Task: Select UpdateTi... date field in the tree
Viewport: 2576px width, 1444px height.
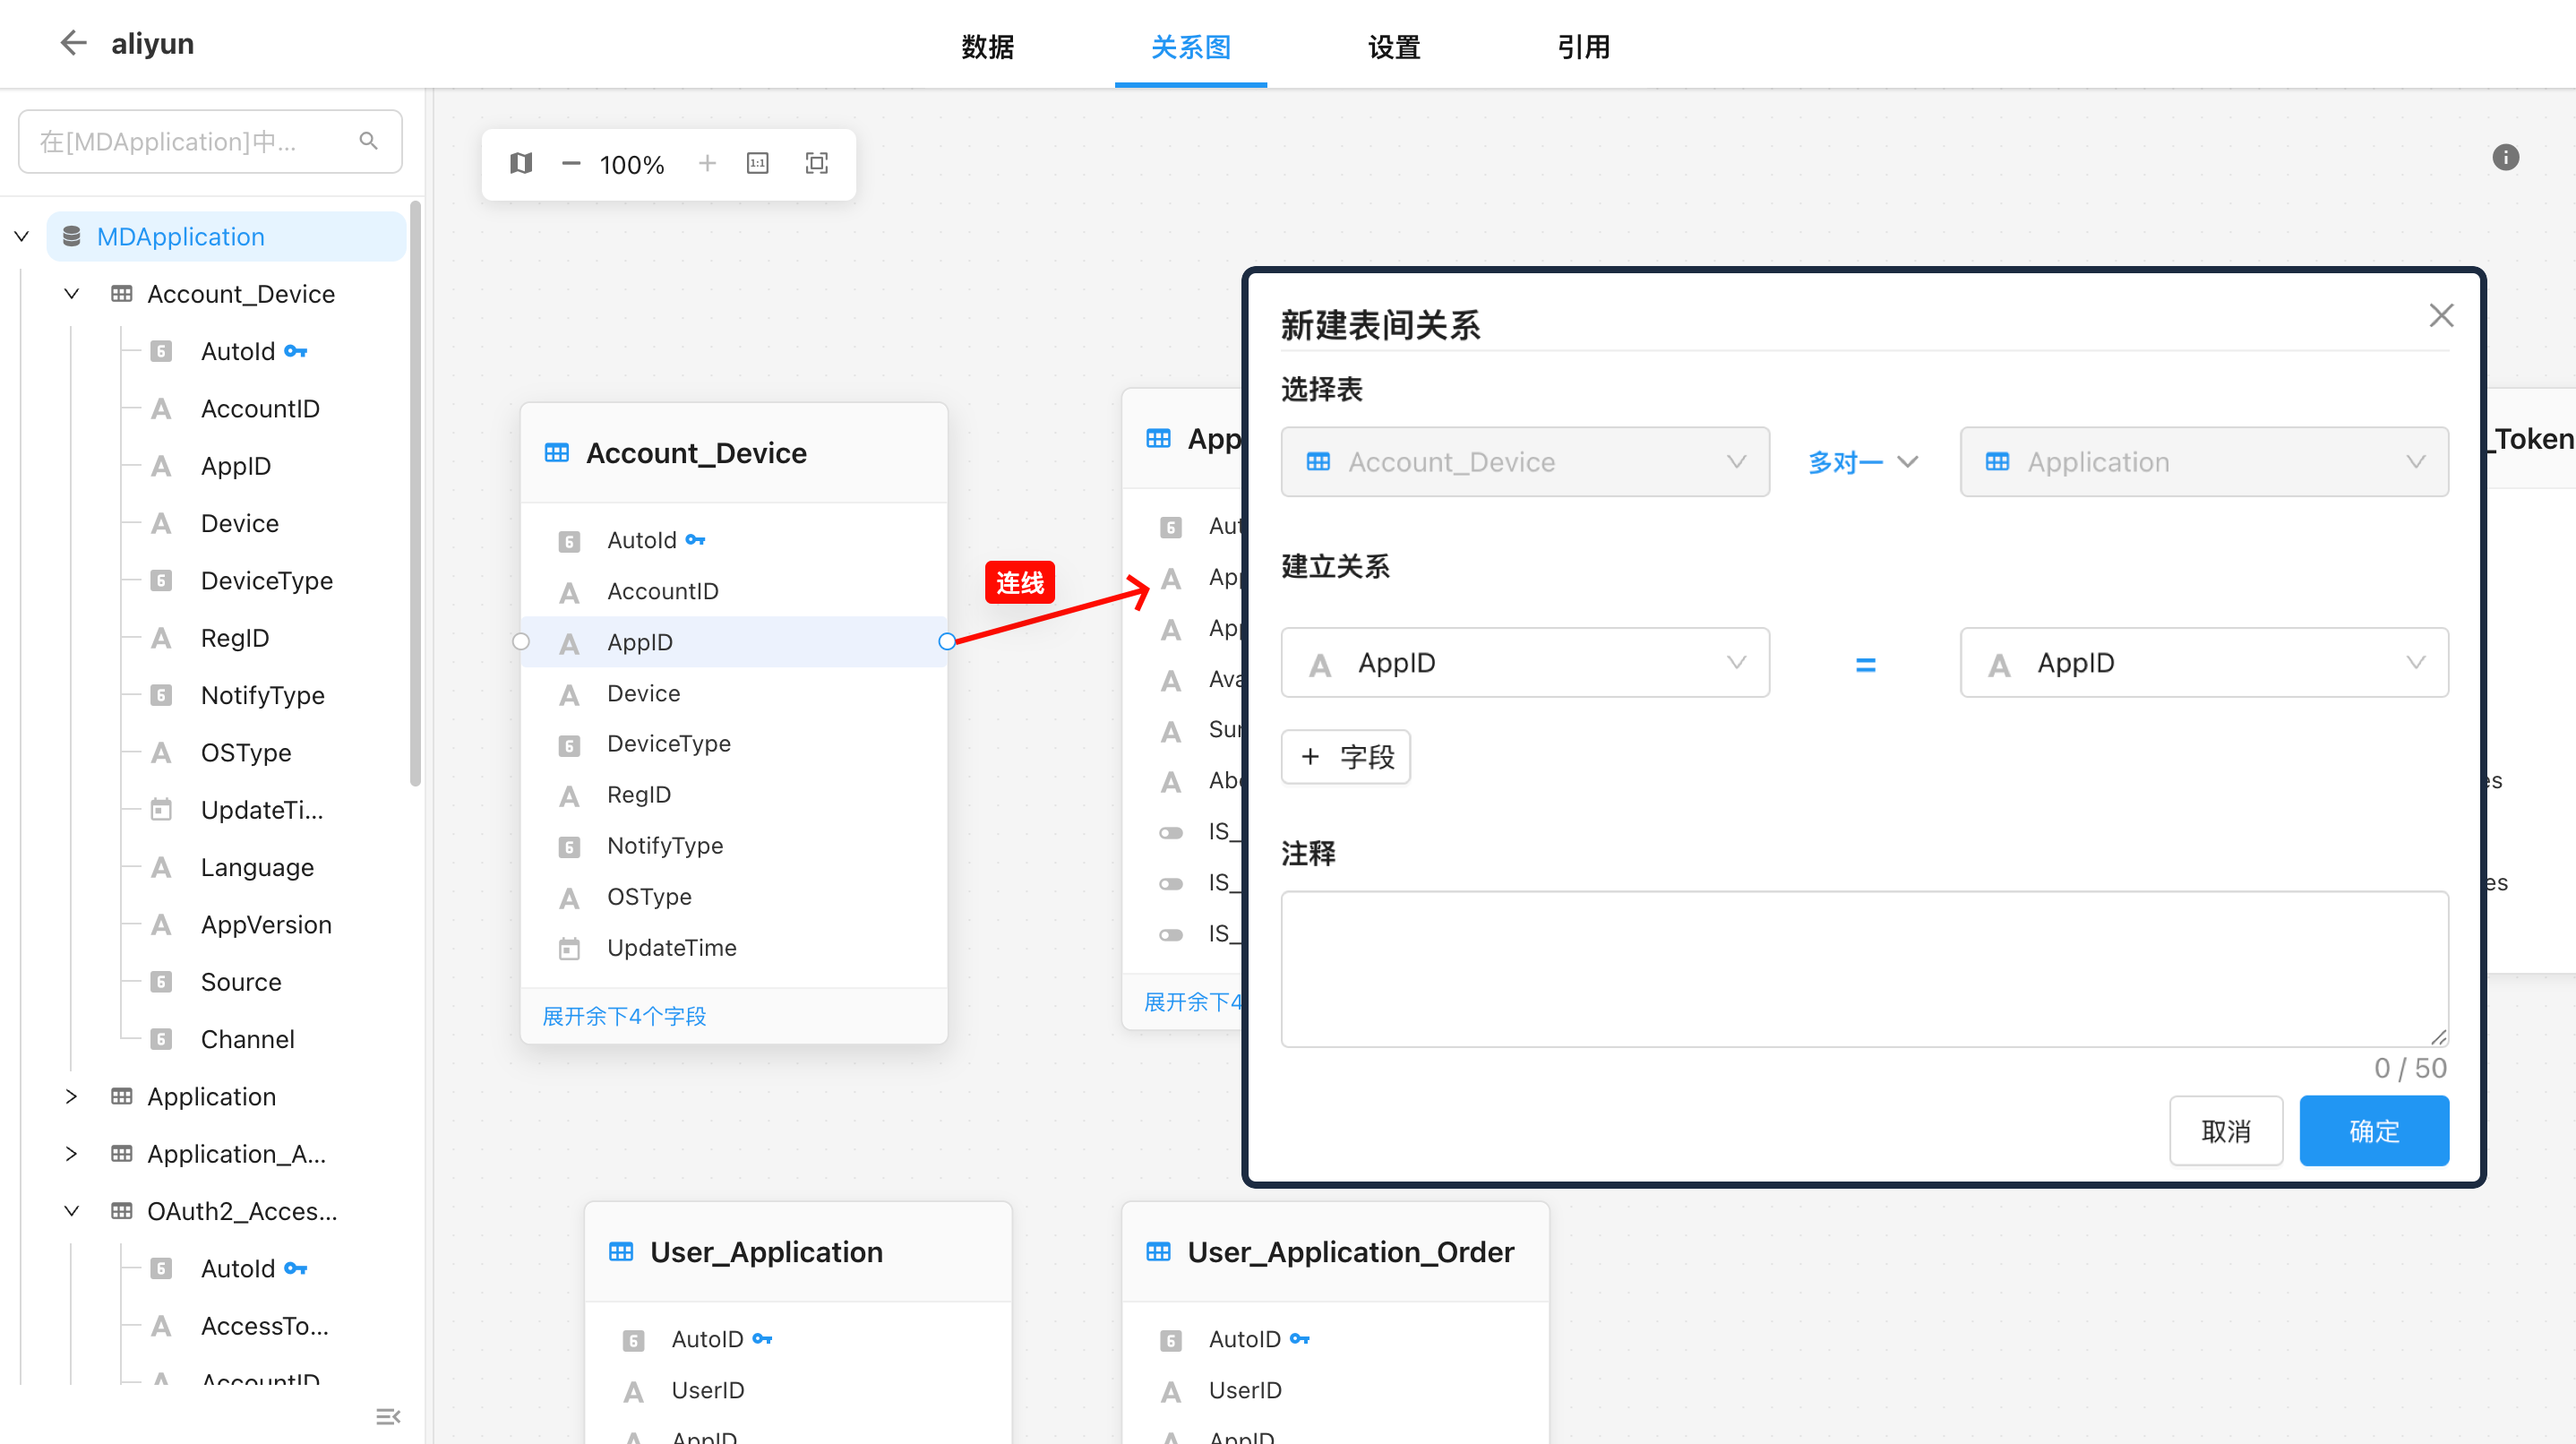Action: tap(261, 810)
